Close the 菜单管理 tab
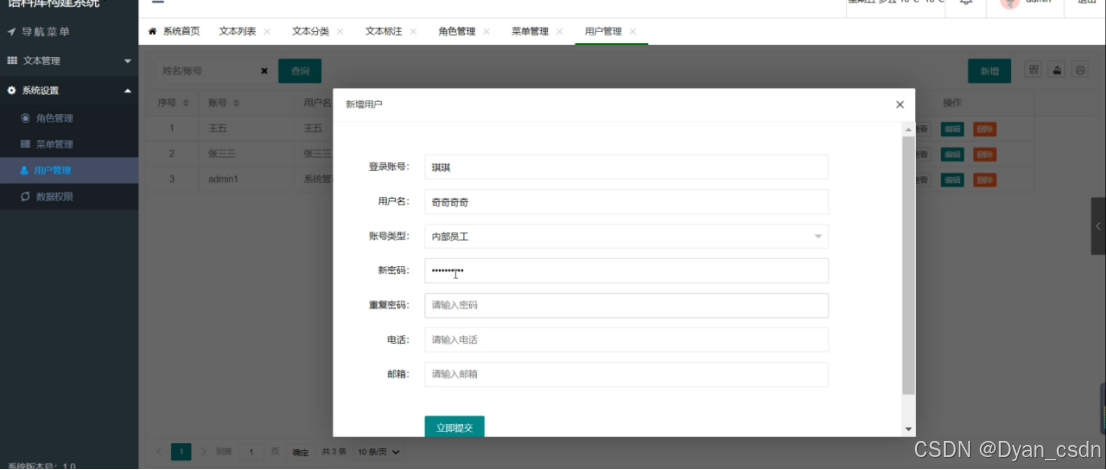 click(x=559, y=32)
